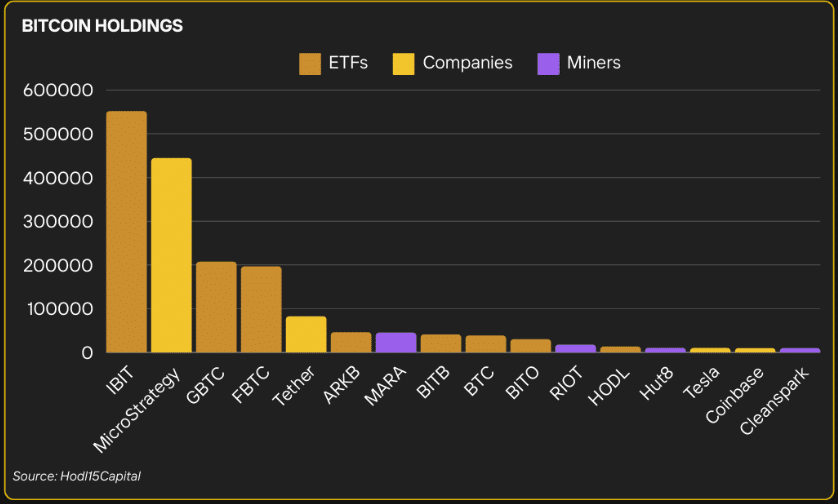Viewport: 838px width, 504px height.
Task: Click the Tether yellow bar
Action: pyautogui.click(x=306, y=334)
